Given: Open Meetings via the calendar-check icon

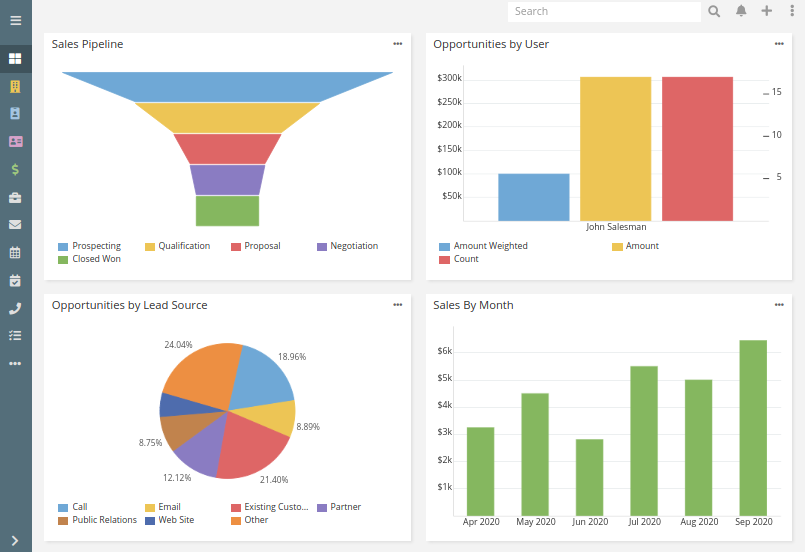Looking at the screenshot, I should pyautogui.click(x=15, y=280).
